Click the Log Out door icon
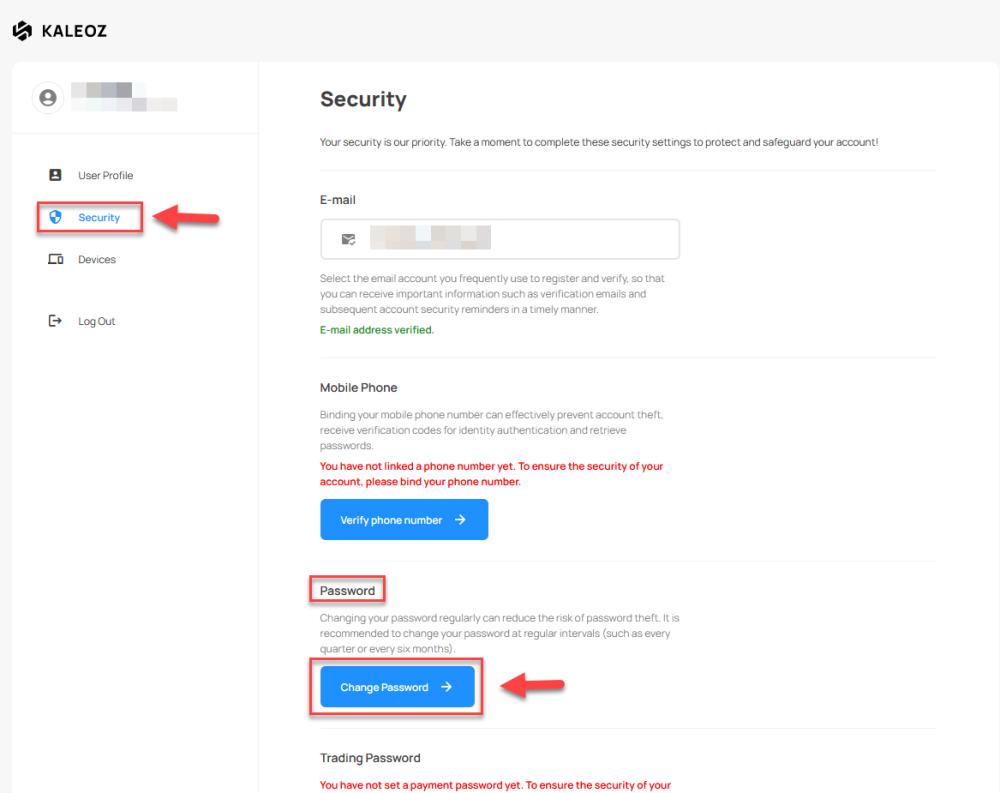Viewport: 1000px width, 793px height. (56, 321)
